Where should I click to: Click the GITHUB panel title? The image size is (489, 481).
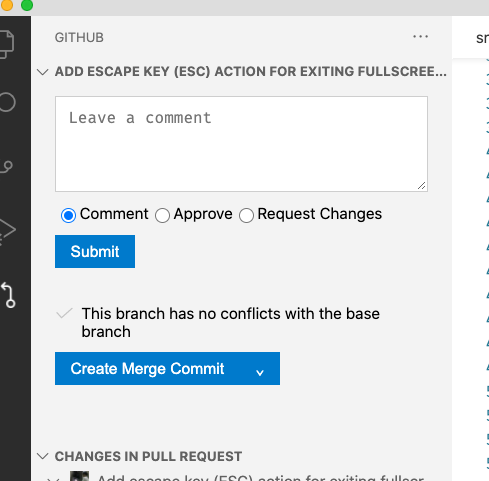(x=79, y=38)
